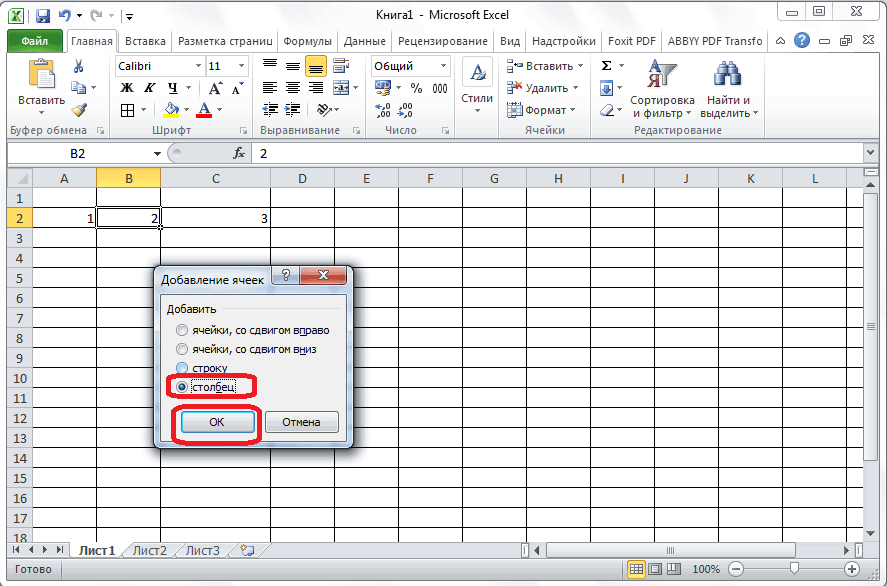Click the Cut scissors icon
Image resolution: width=887 pixels, height=586 pixels.
click(x=79, y=66)
